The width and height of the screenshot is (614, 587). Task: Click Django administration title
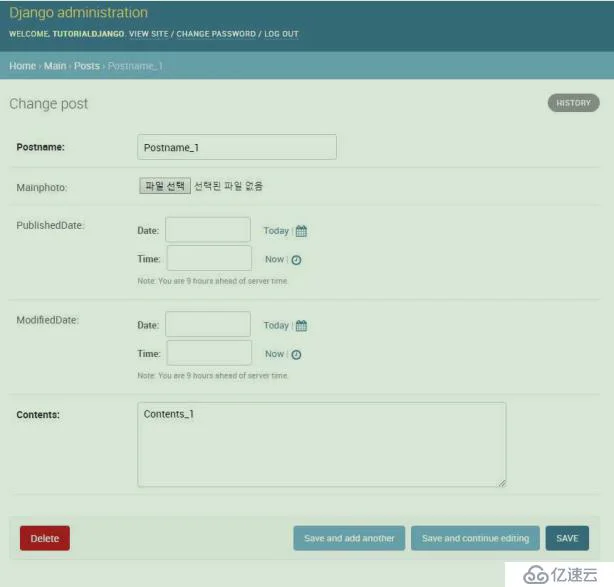pos(79,13)
